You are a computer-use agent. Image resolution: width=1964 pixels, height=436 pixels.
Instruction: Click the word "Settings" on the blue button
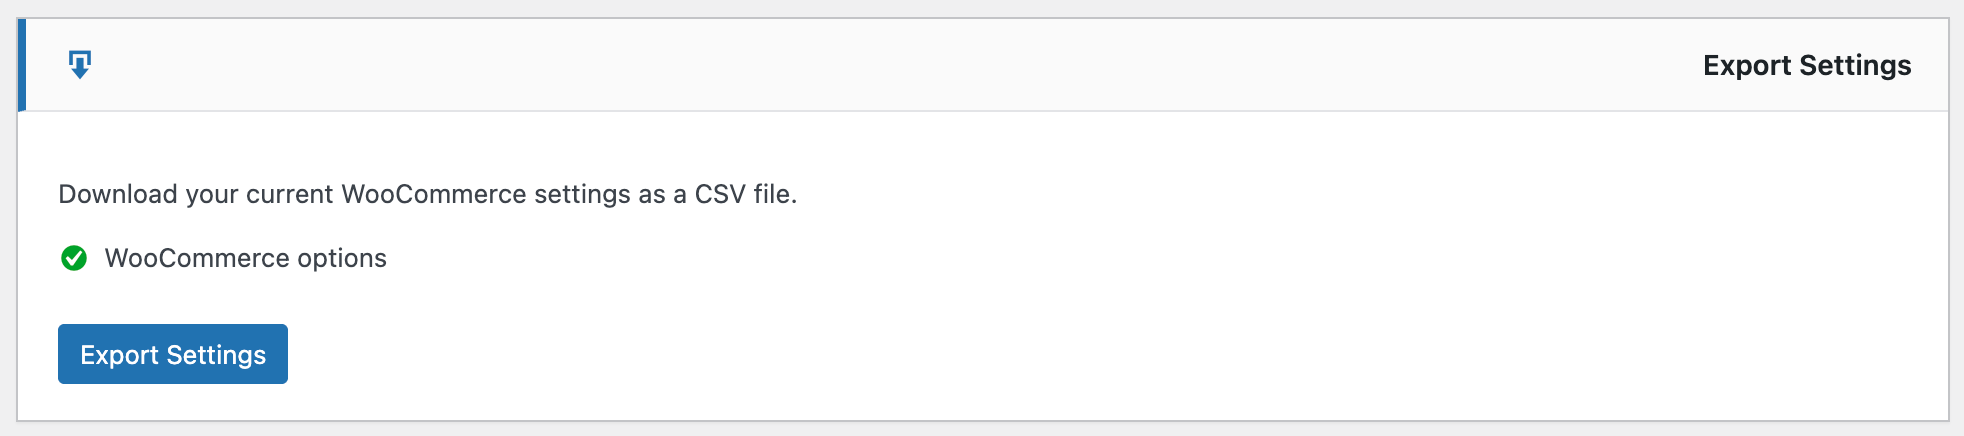point(216,355)
